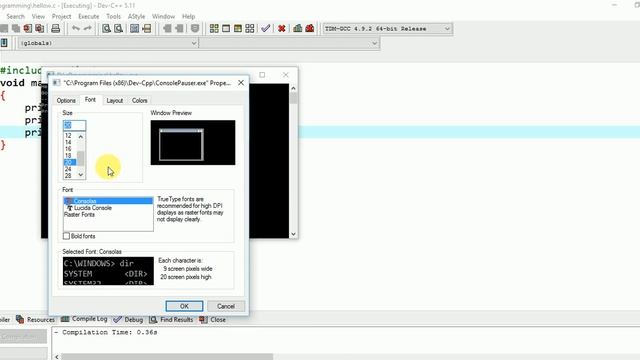
Task: Switch to the Options tab in Properties dialog
Action: pyautogui.click(x=66, y=100)
